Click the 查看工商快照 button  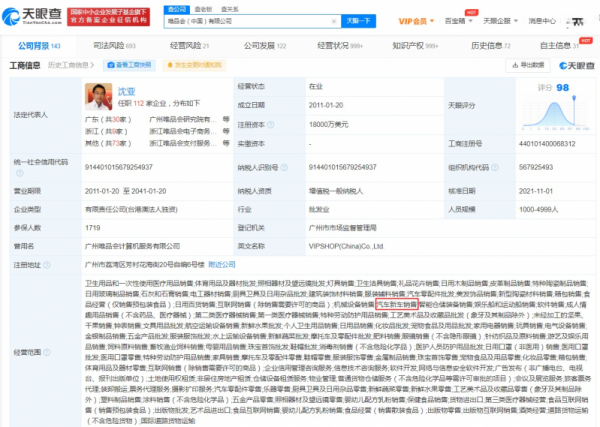[129, 65]
